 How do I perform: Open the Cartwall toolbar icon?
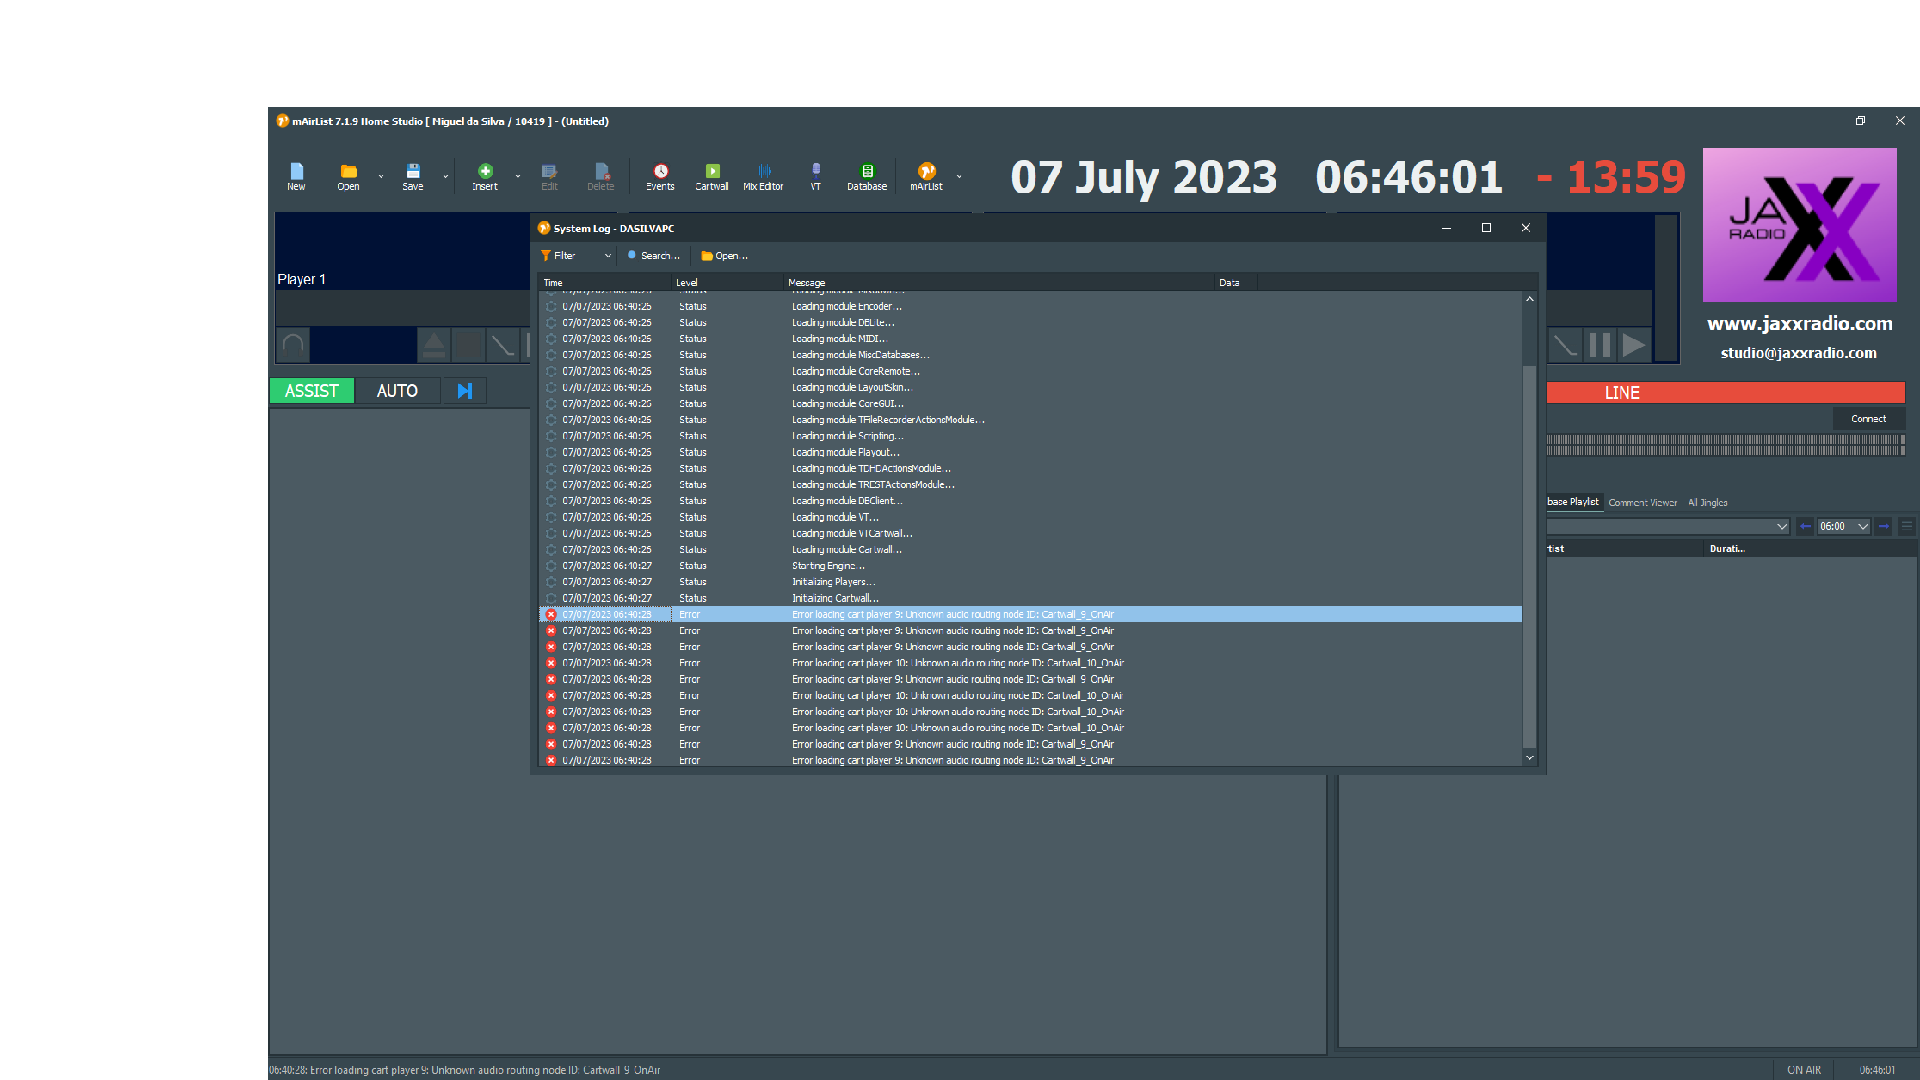pyautogui.click(x=712, y=176)
